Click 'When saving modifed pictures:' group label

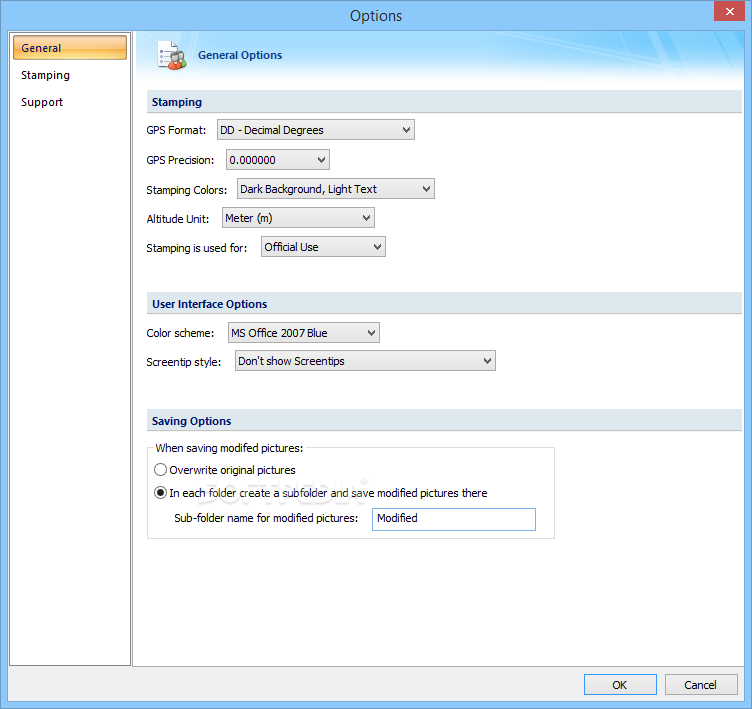tap(229, 448)
